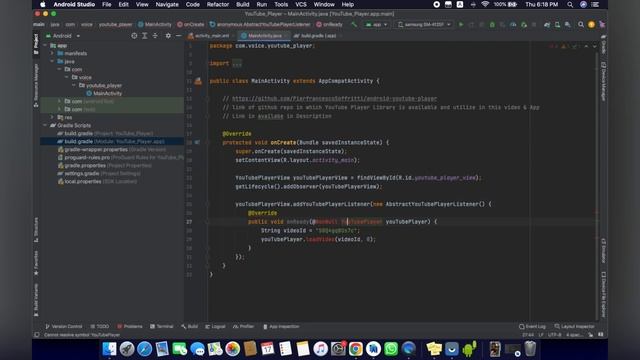
Task: Click the 27:44 cursor position in status bar
Action: coord(528,335)
